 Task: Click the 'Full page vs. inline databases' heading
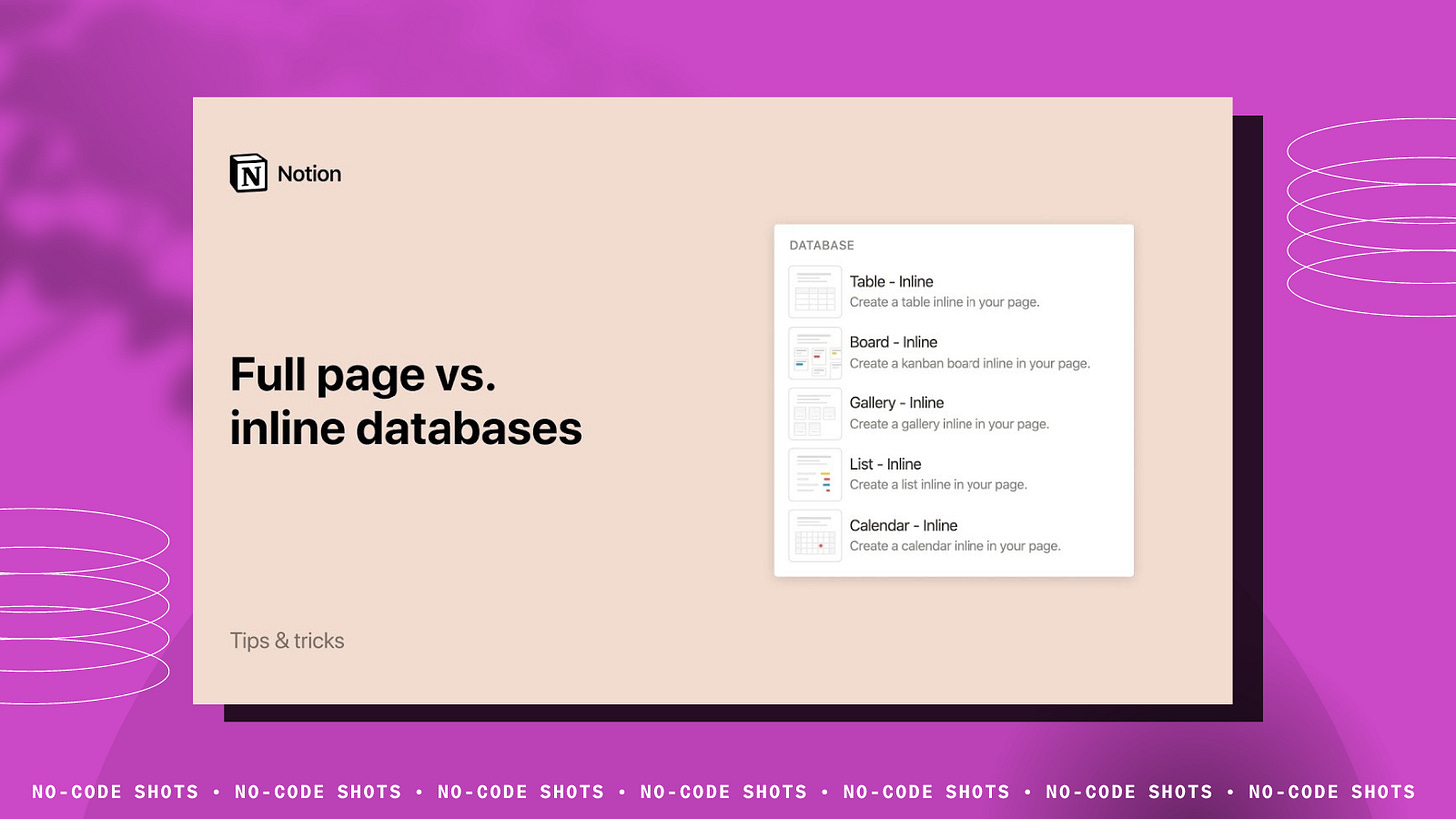[406, 401]
